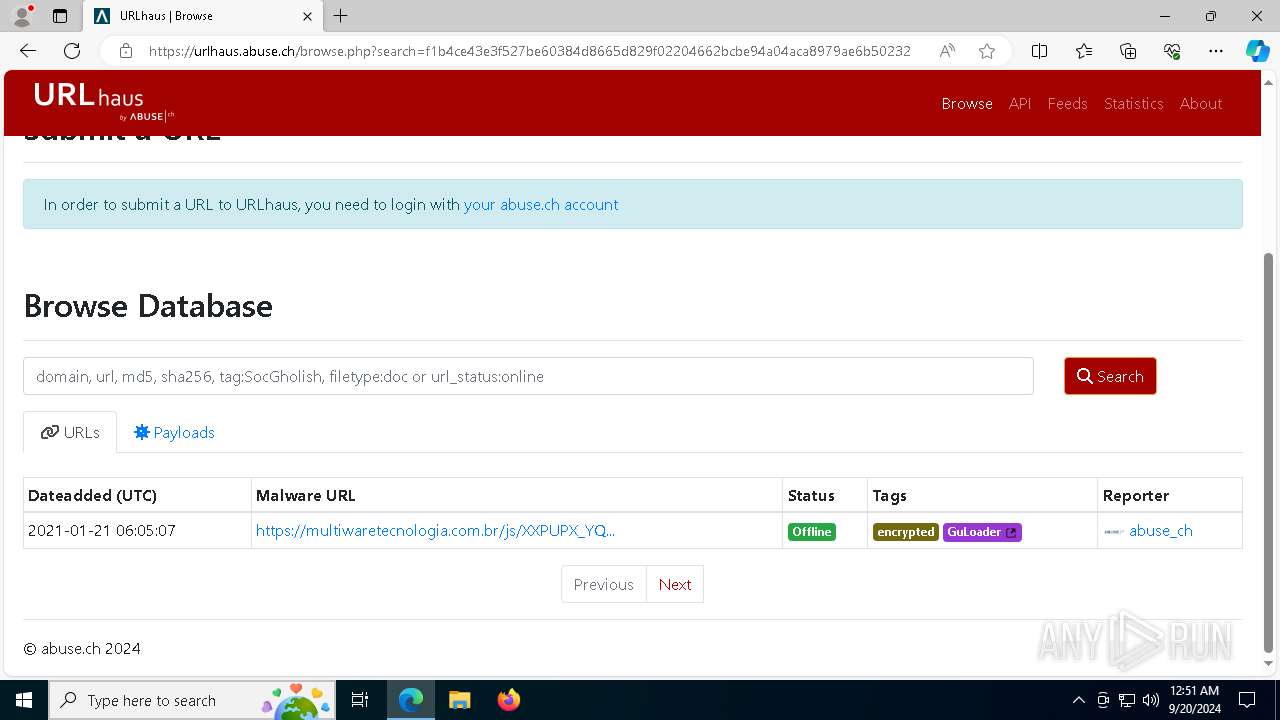Open Windows Start menu
Viewport: 1280px width, 720px height.
pyautogui.click(x=23, y=700)
